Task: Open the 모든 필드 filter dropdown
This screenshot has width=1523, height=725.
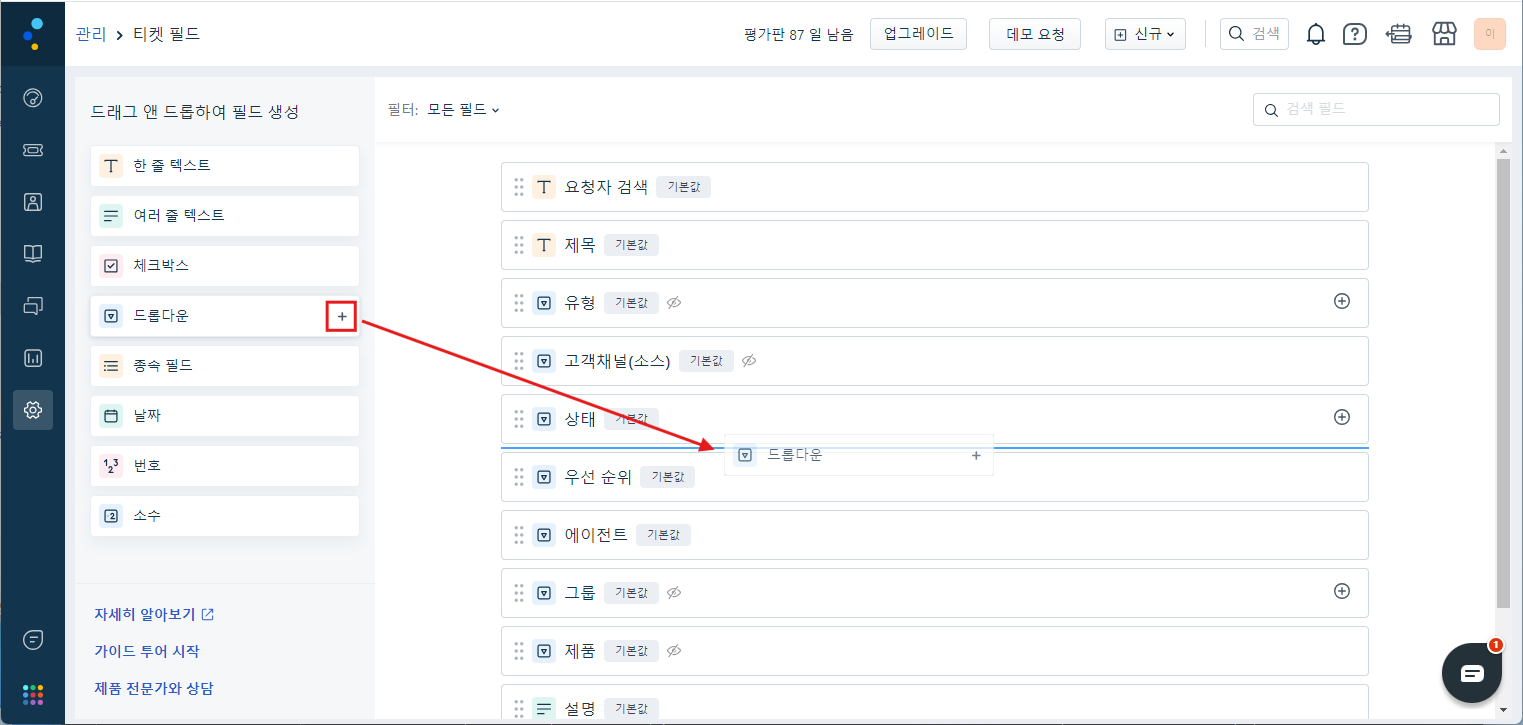Action: tap(463, 109)
